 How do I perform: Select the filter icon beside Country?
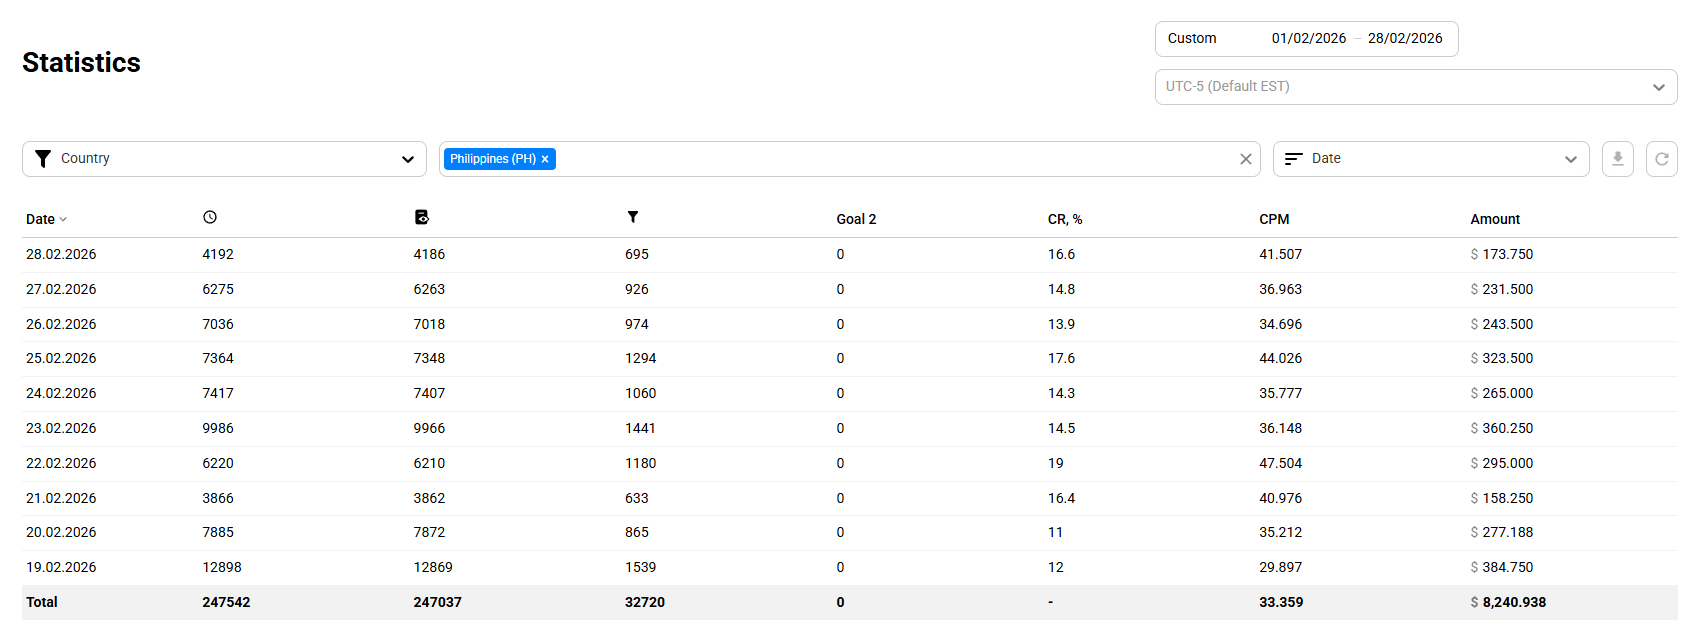coord(43,158)
